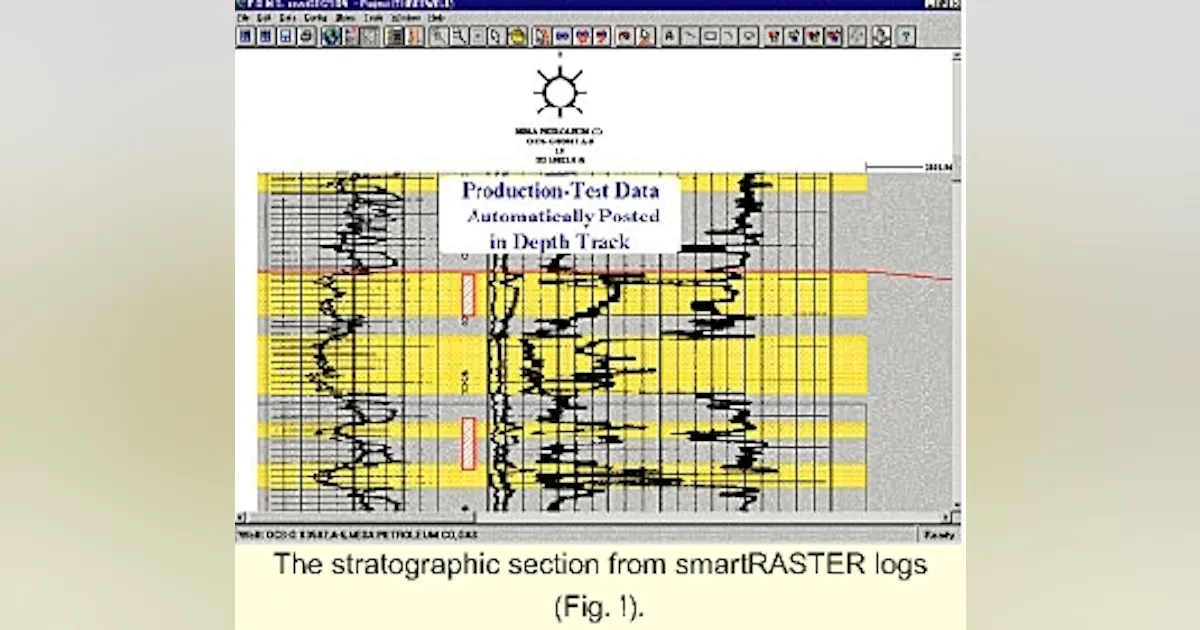1200x630 pixels.
Task: Click lower red production-test marker in depth track
Action: click(x=468, y=443)
